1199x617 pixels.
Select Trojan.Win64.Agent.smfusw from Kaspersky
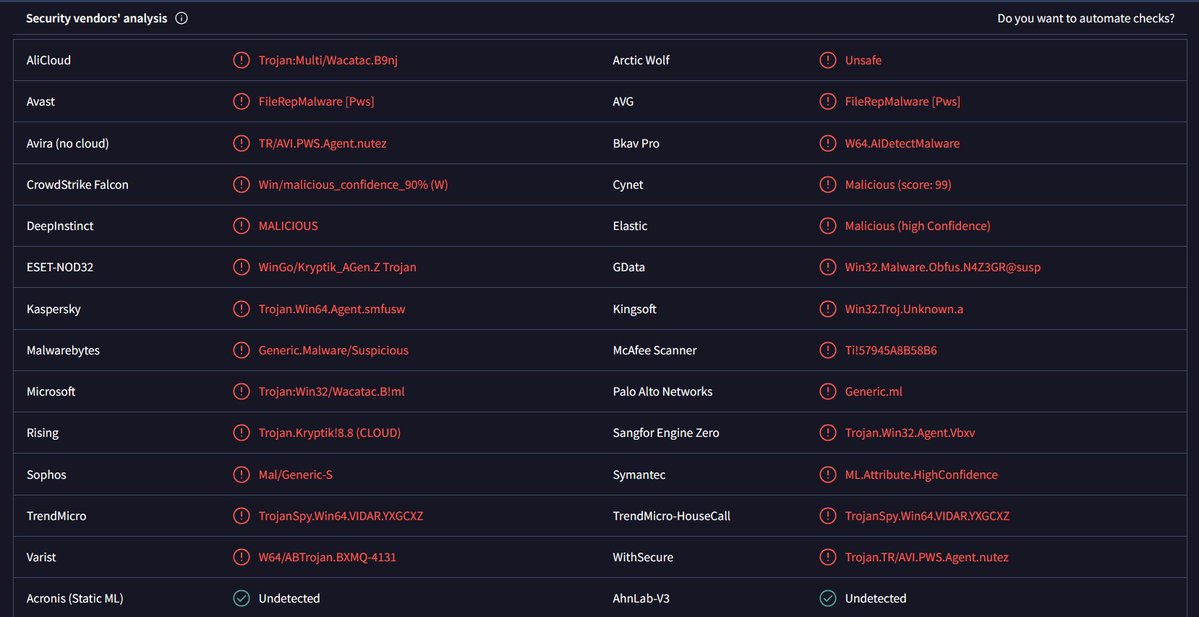click(332, 309)
